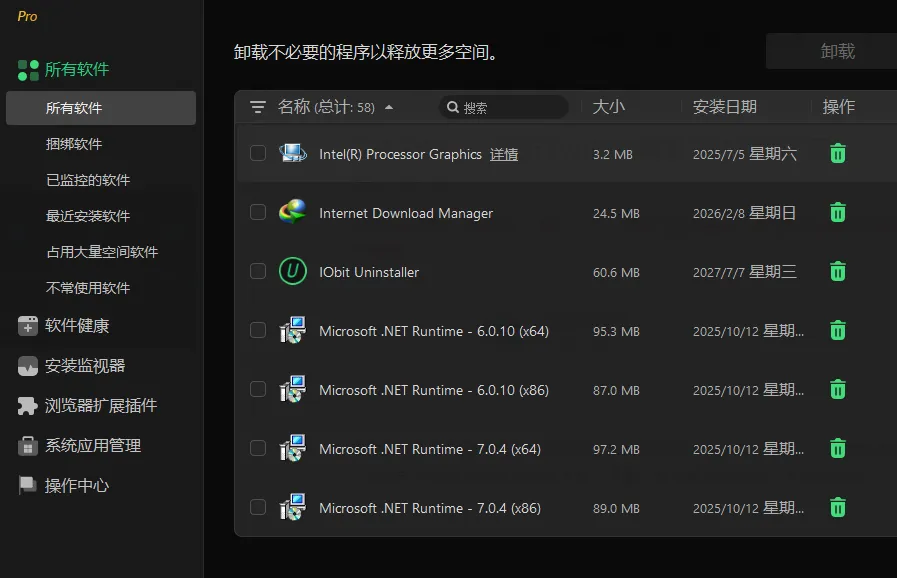The width and height of the screenshot is (897, 578).
Task: Click the 97.2 MB size value
Action: 616,449
